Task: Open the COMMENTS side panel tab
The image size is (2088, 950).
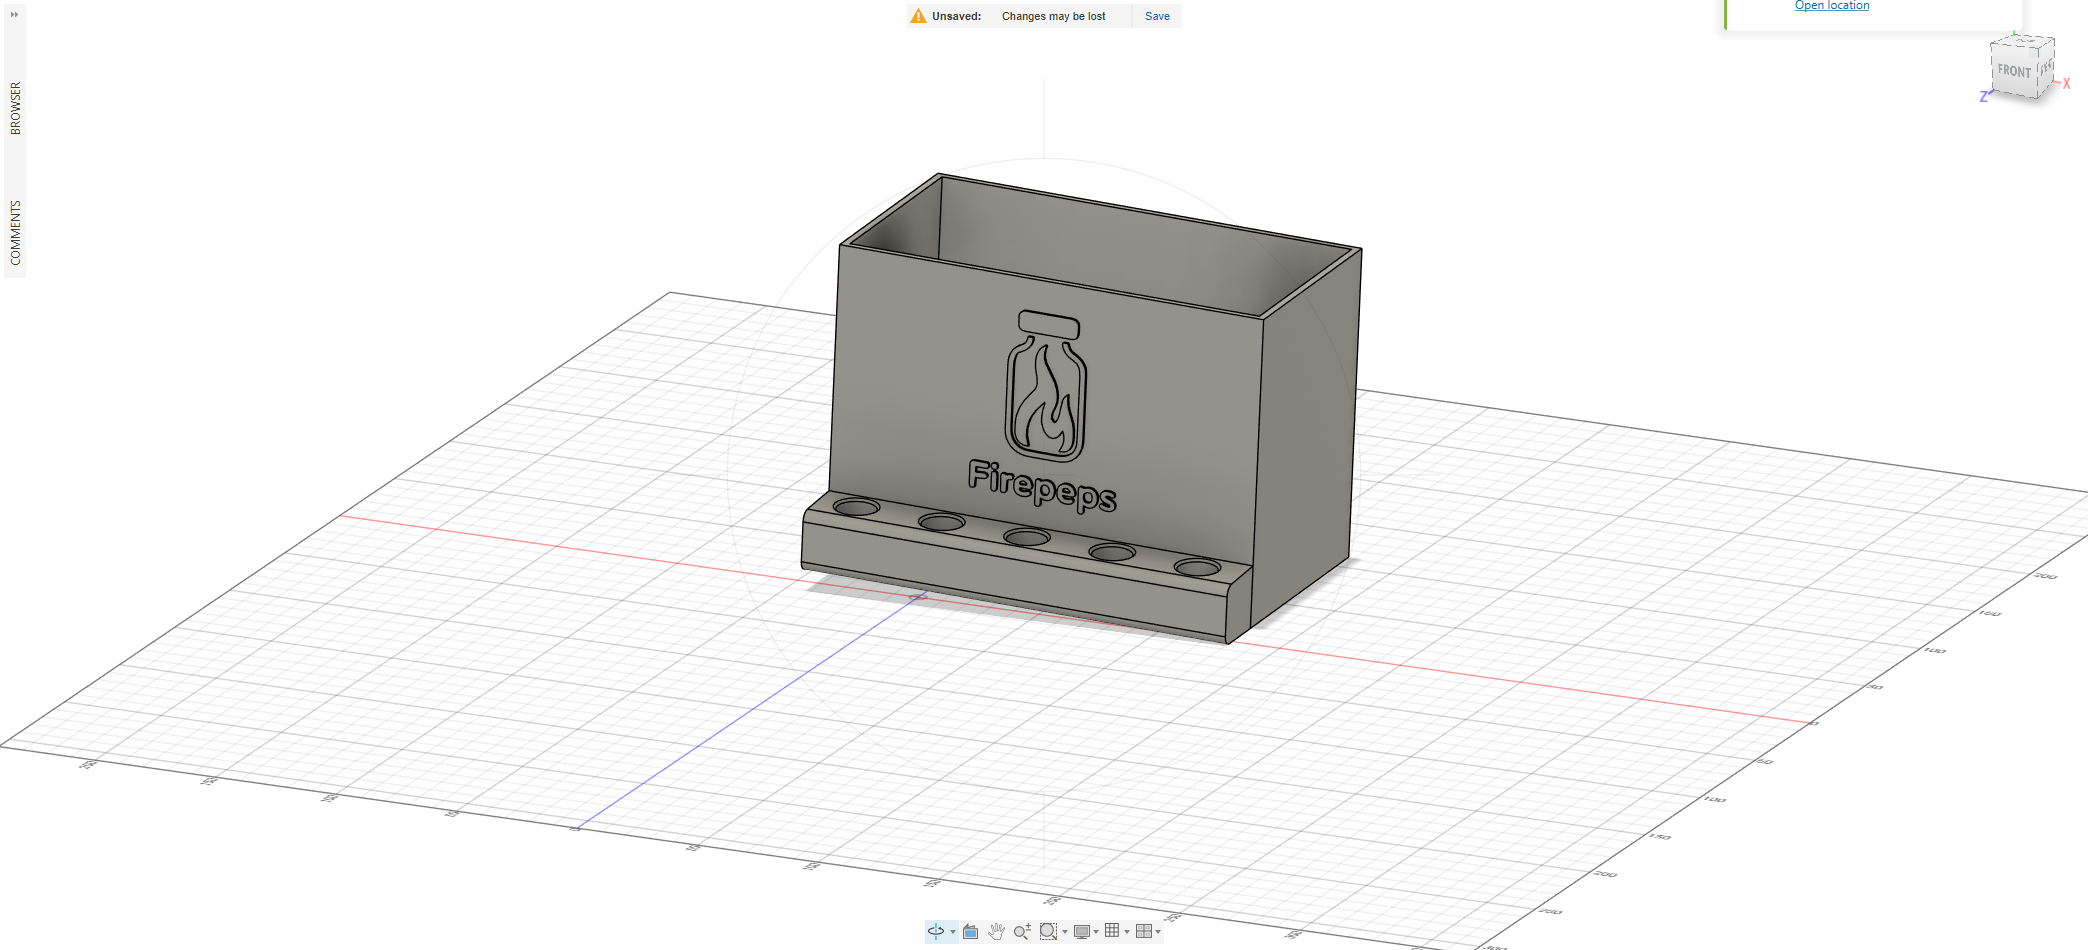Action: (x=15, y=233)
